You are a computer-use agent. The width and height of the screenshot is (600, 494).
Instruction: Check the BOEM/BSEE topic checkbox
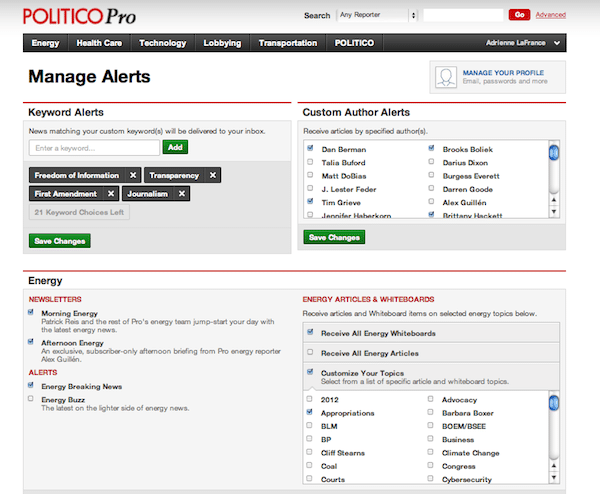[x=430, y=425]
